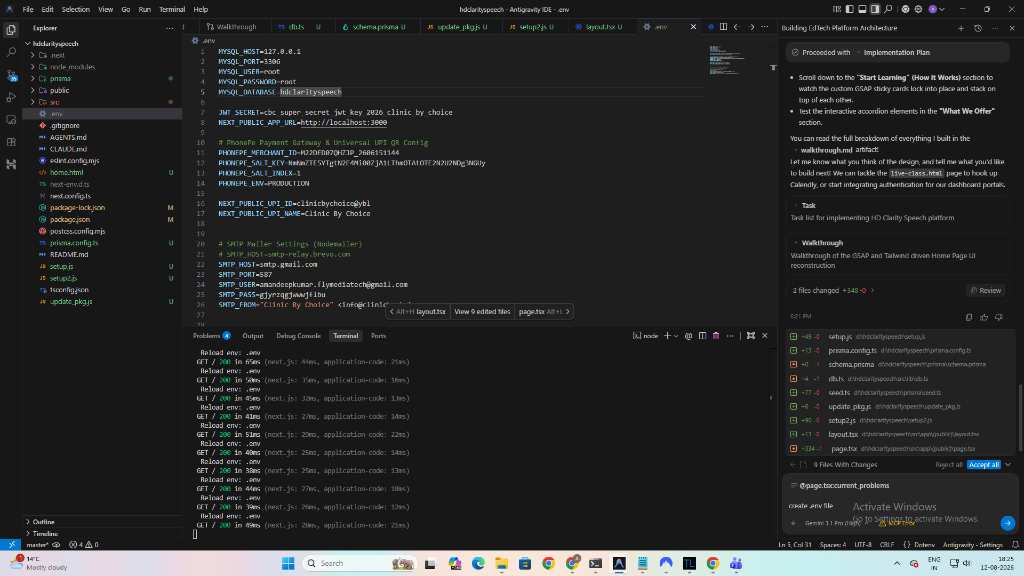Click the Accept all button

[984, 465]
